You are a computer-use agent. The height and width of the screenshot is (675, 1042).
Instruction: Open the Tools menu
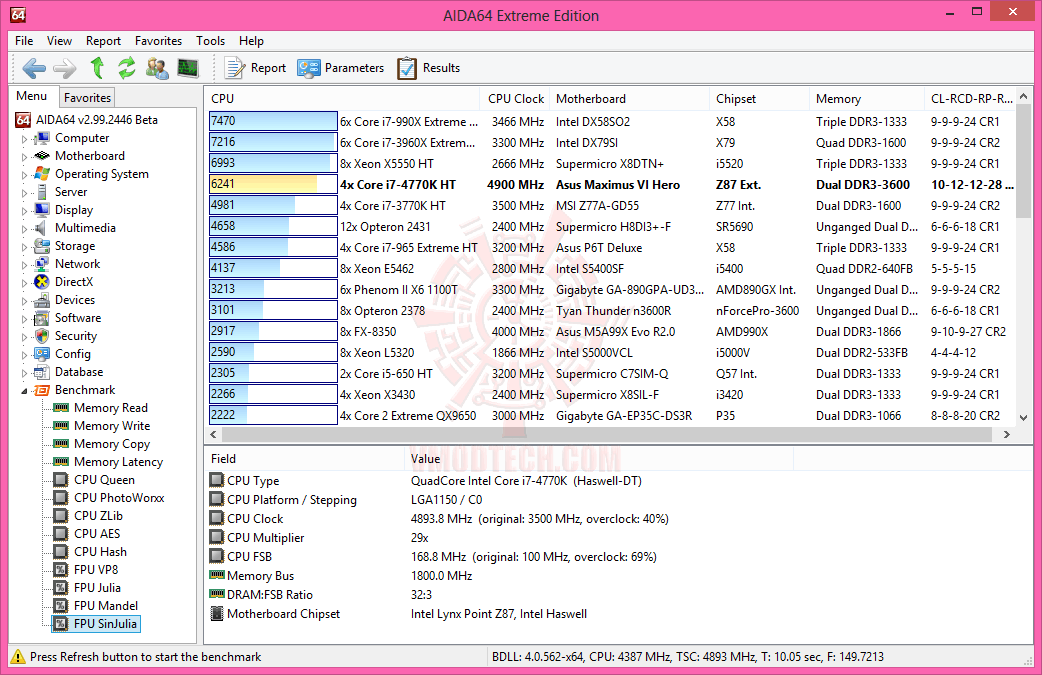point(210,41)
